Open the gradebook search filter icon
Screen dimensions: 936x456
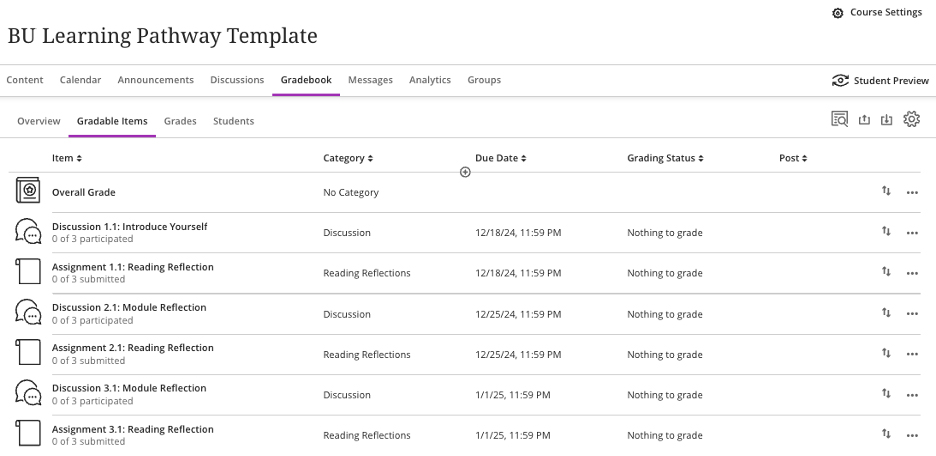840,120
